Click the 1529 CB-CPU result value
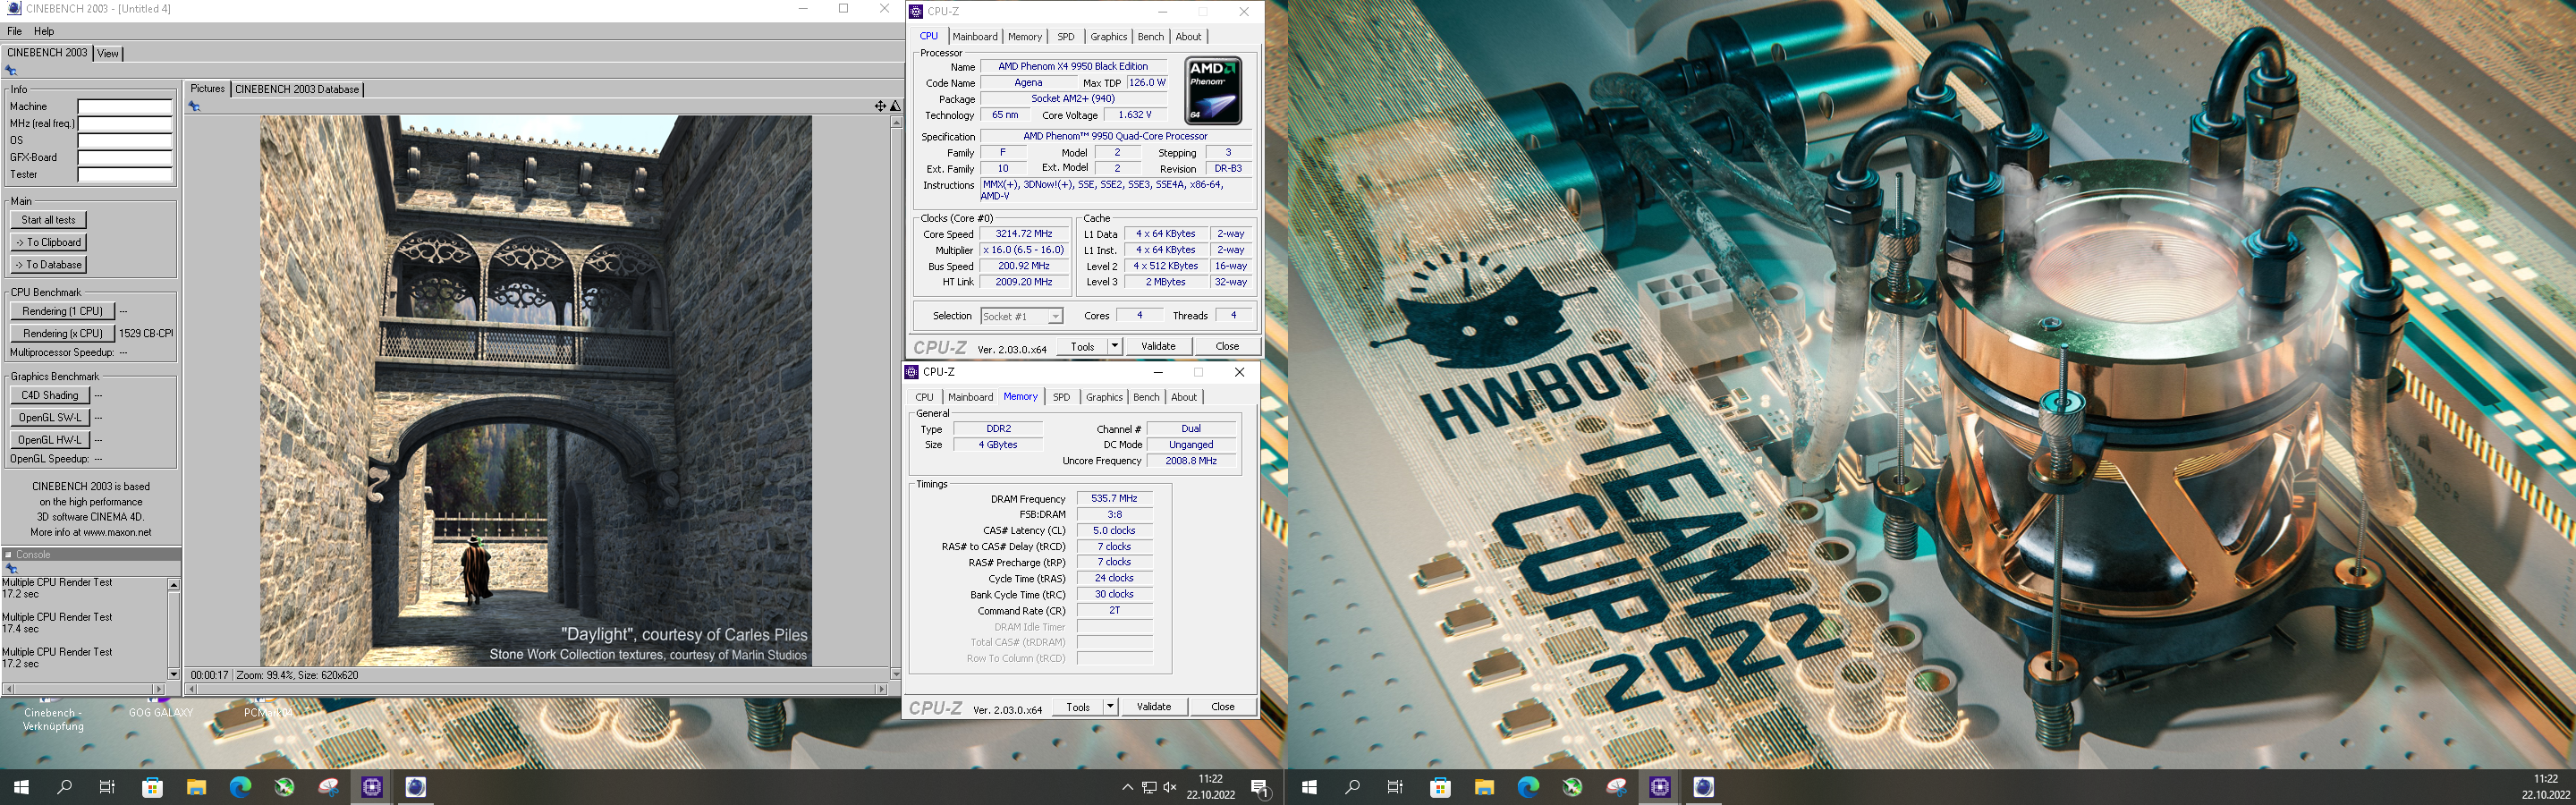This screenshot has height=805, width=2576. pos(146,333)
